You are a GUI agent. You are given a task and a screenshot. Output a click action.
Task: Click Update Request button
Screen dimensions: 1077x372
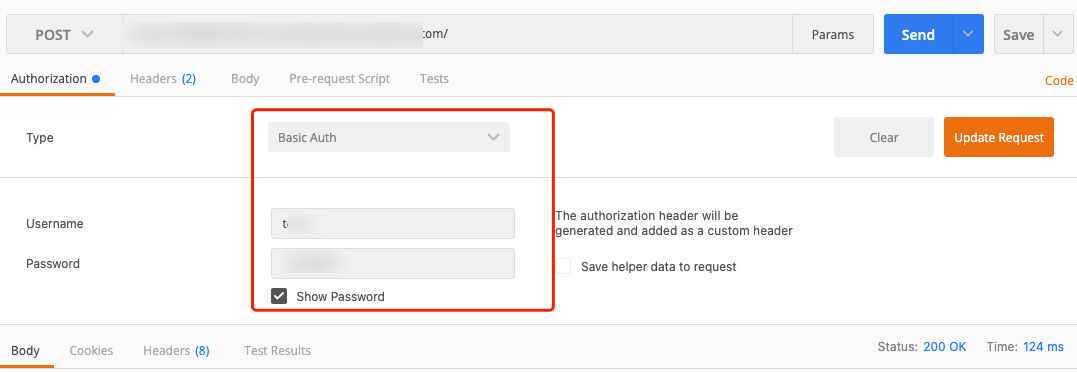[x=999, y=137]
